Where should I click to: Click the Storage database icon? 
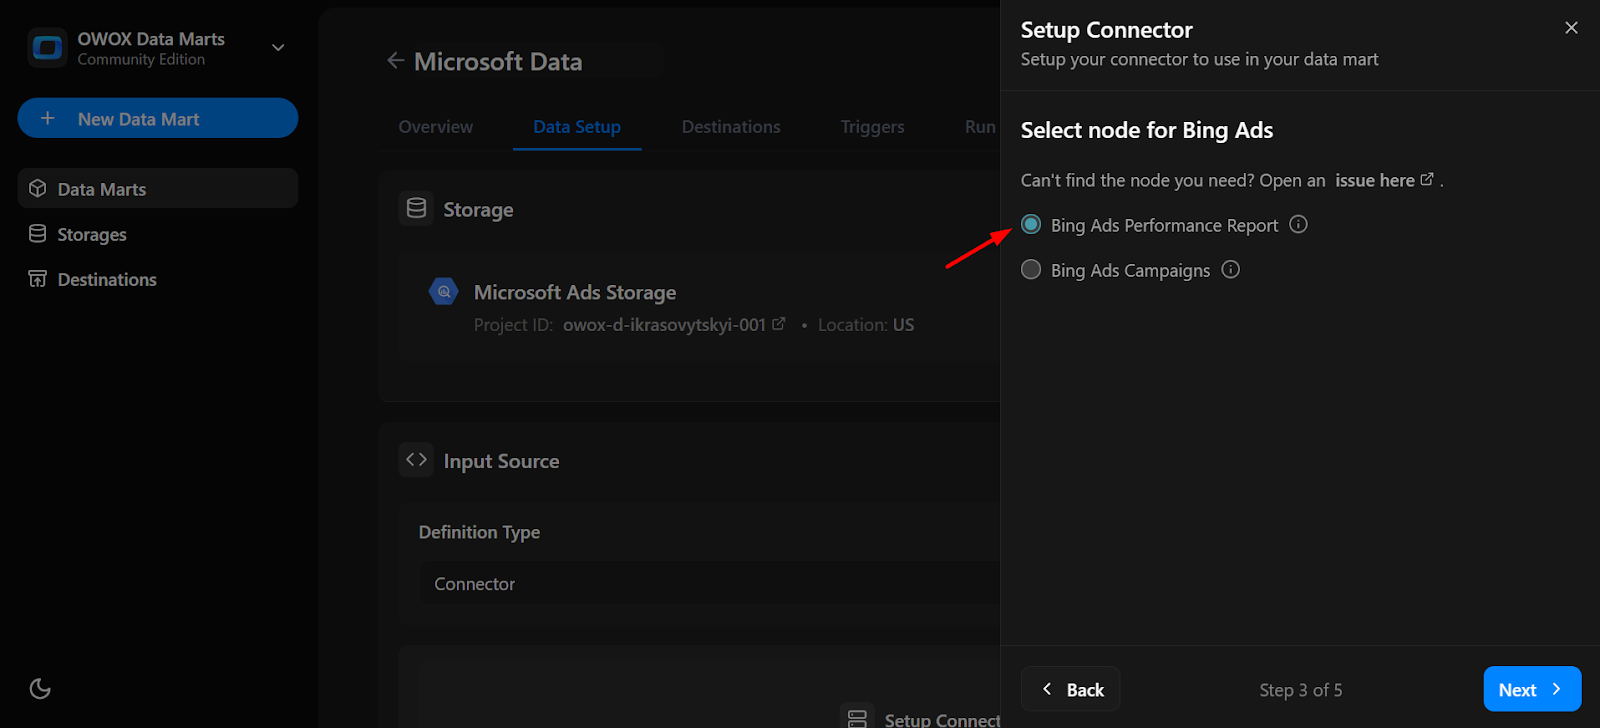point(416,209)
